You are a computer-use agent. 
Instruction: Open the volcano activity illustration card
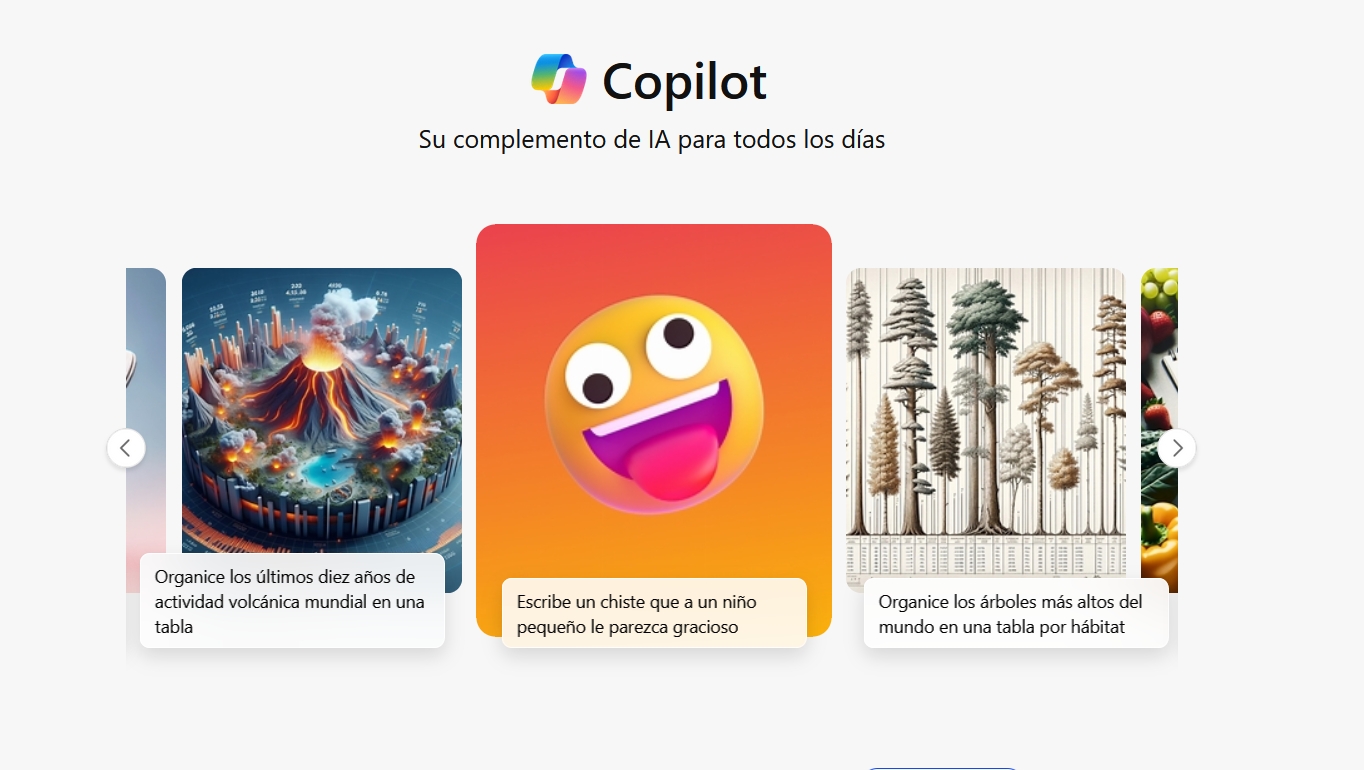point(322,430)
